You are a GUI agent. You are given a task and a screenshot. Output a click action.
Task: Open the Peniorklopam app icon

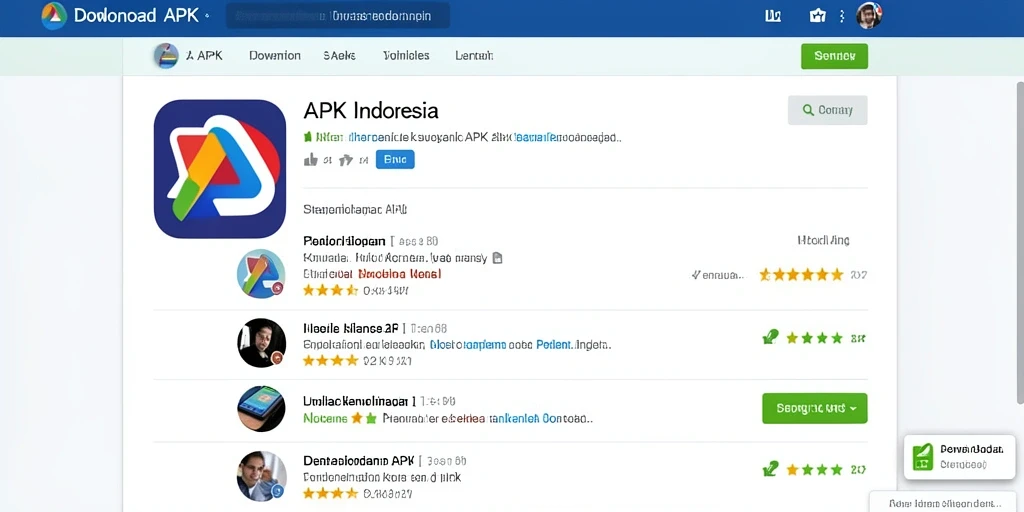click(x=261, y=274)
